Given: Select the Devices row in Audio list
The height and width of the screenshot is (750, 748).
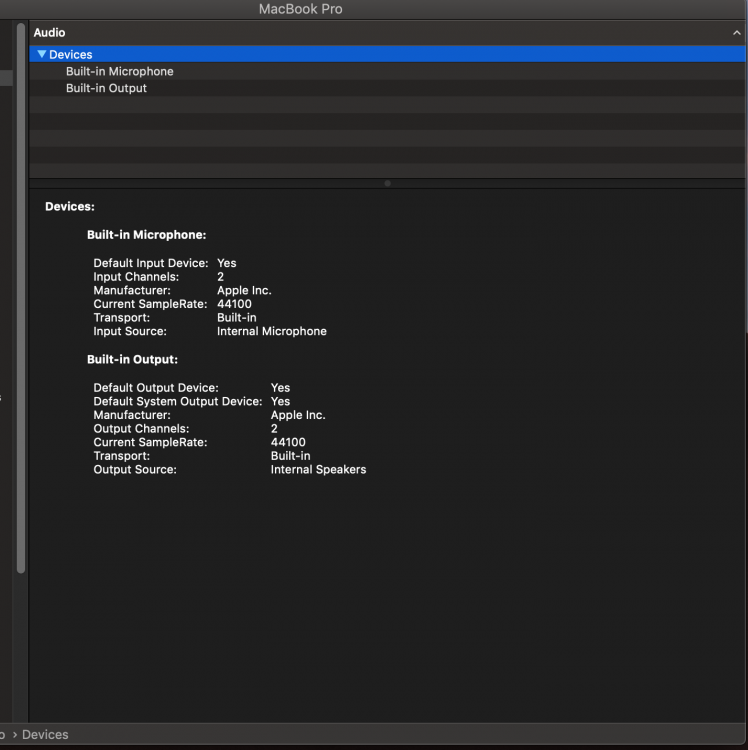Looking at the screenshot, I should 387,54.
